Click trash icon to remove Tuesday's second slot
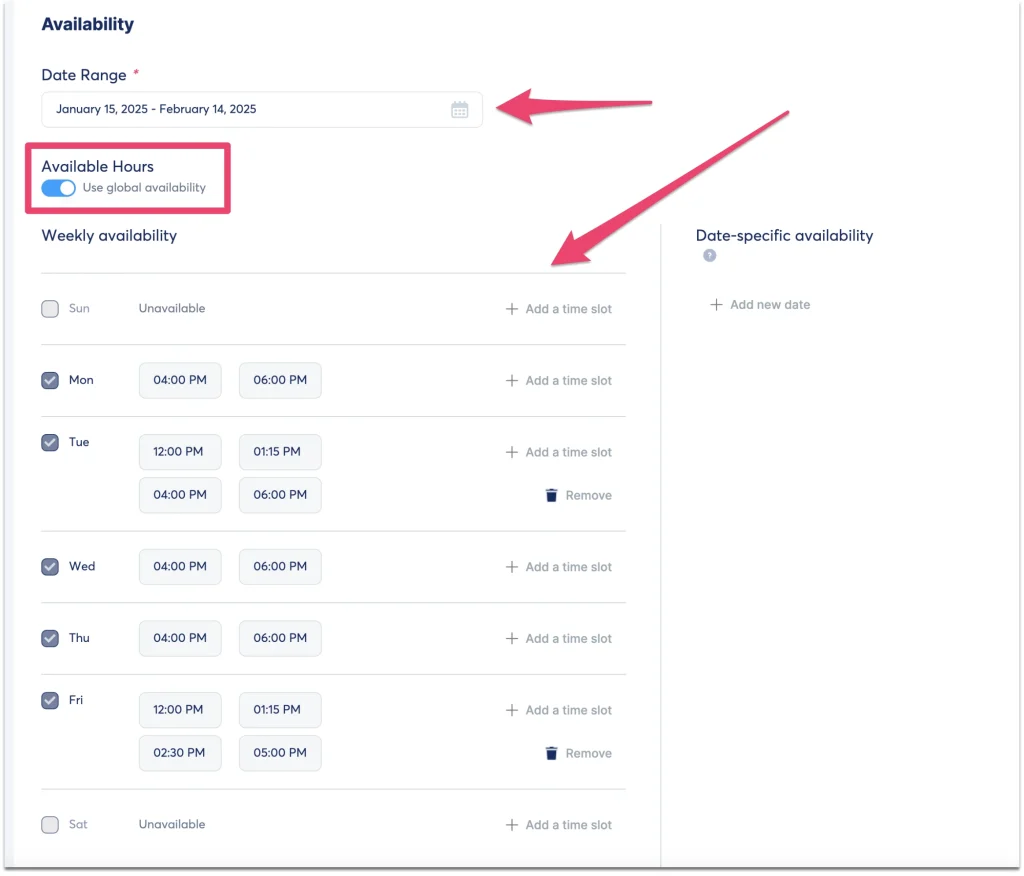Image resolution: width=1024 pixels, height=876 pixels. 551,495
